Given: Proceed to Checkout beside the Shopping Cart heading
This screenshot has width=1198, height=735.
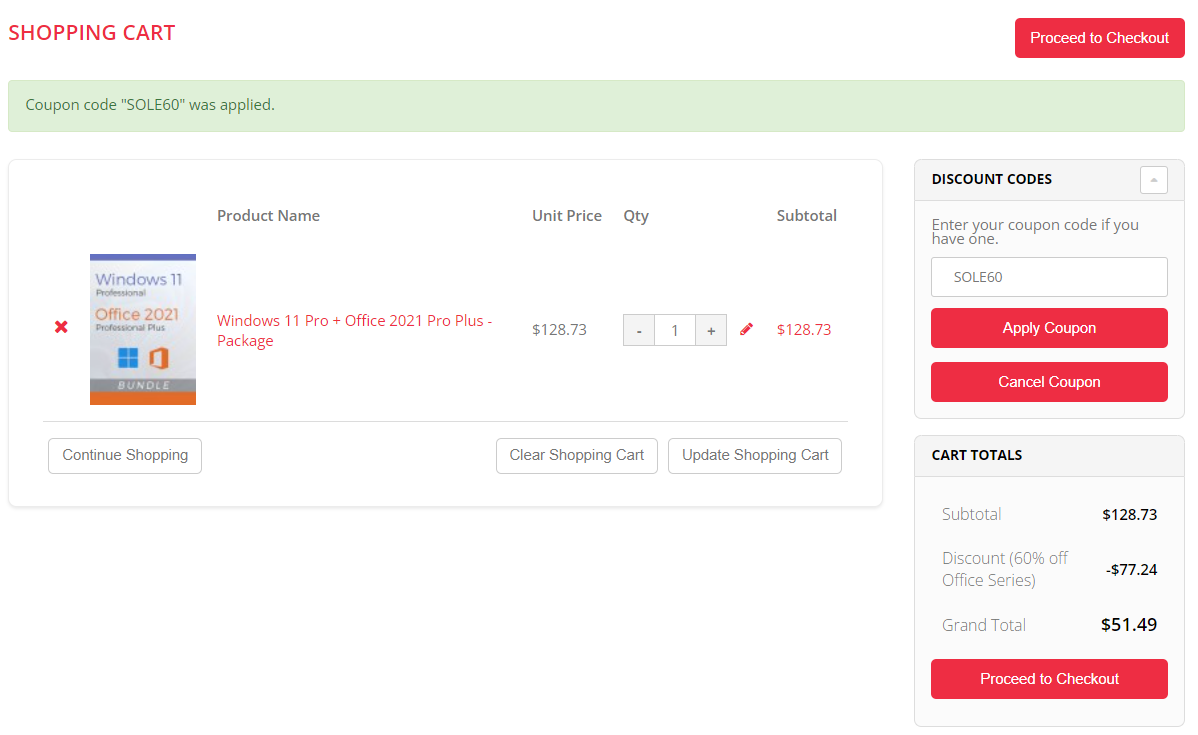Looking at the screenshot, I should coord(1099,38).
